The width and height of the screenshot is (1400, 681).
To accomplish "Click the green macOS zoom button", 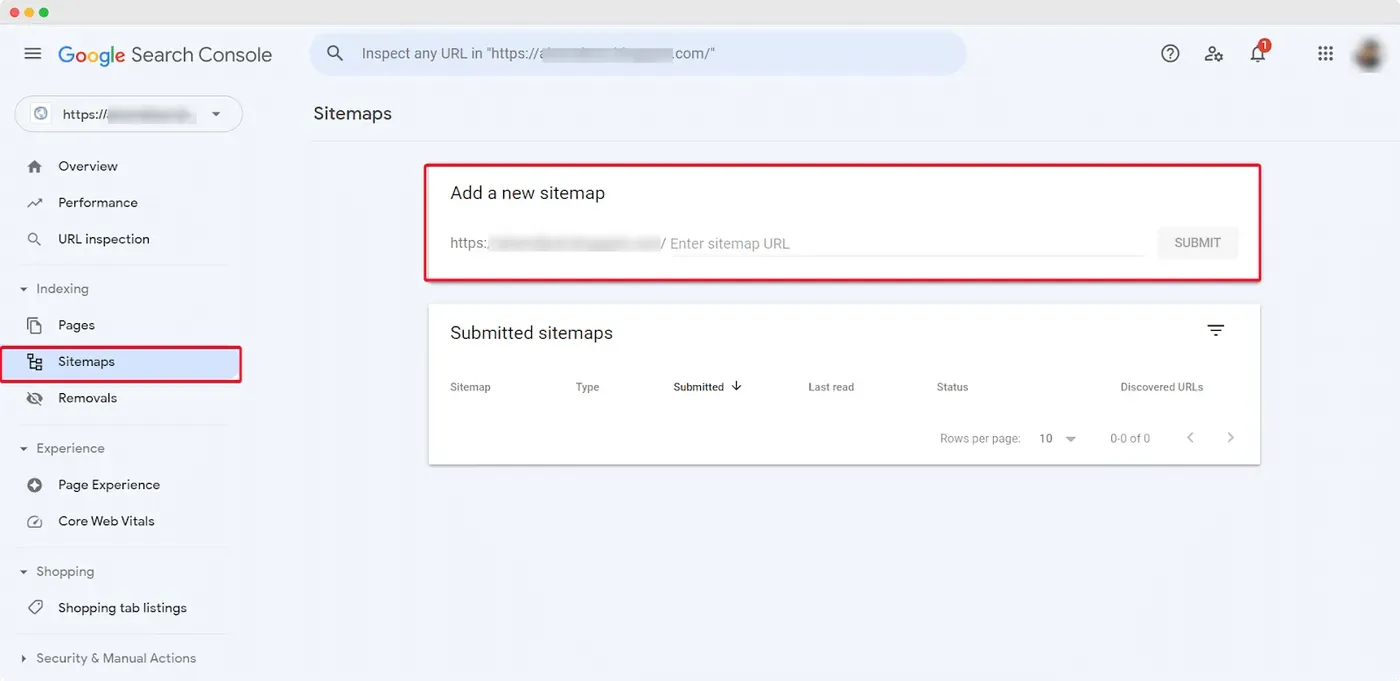I will click(44, 12).
